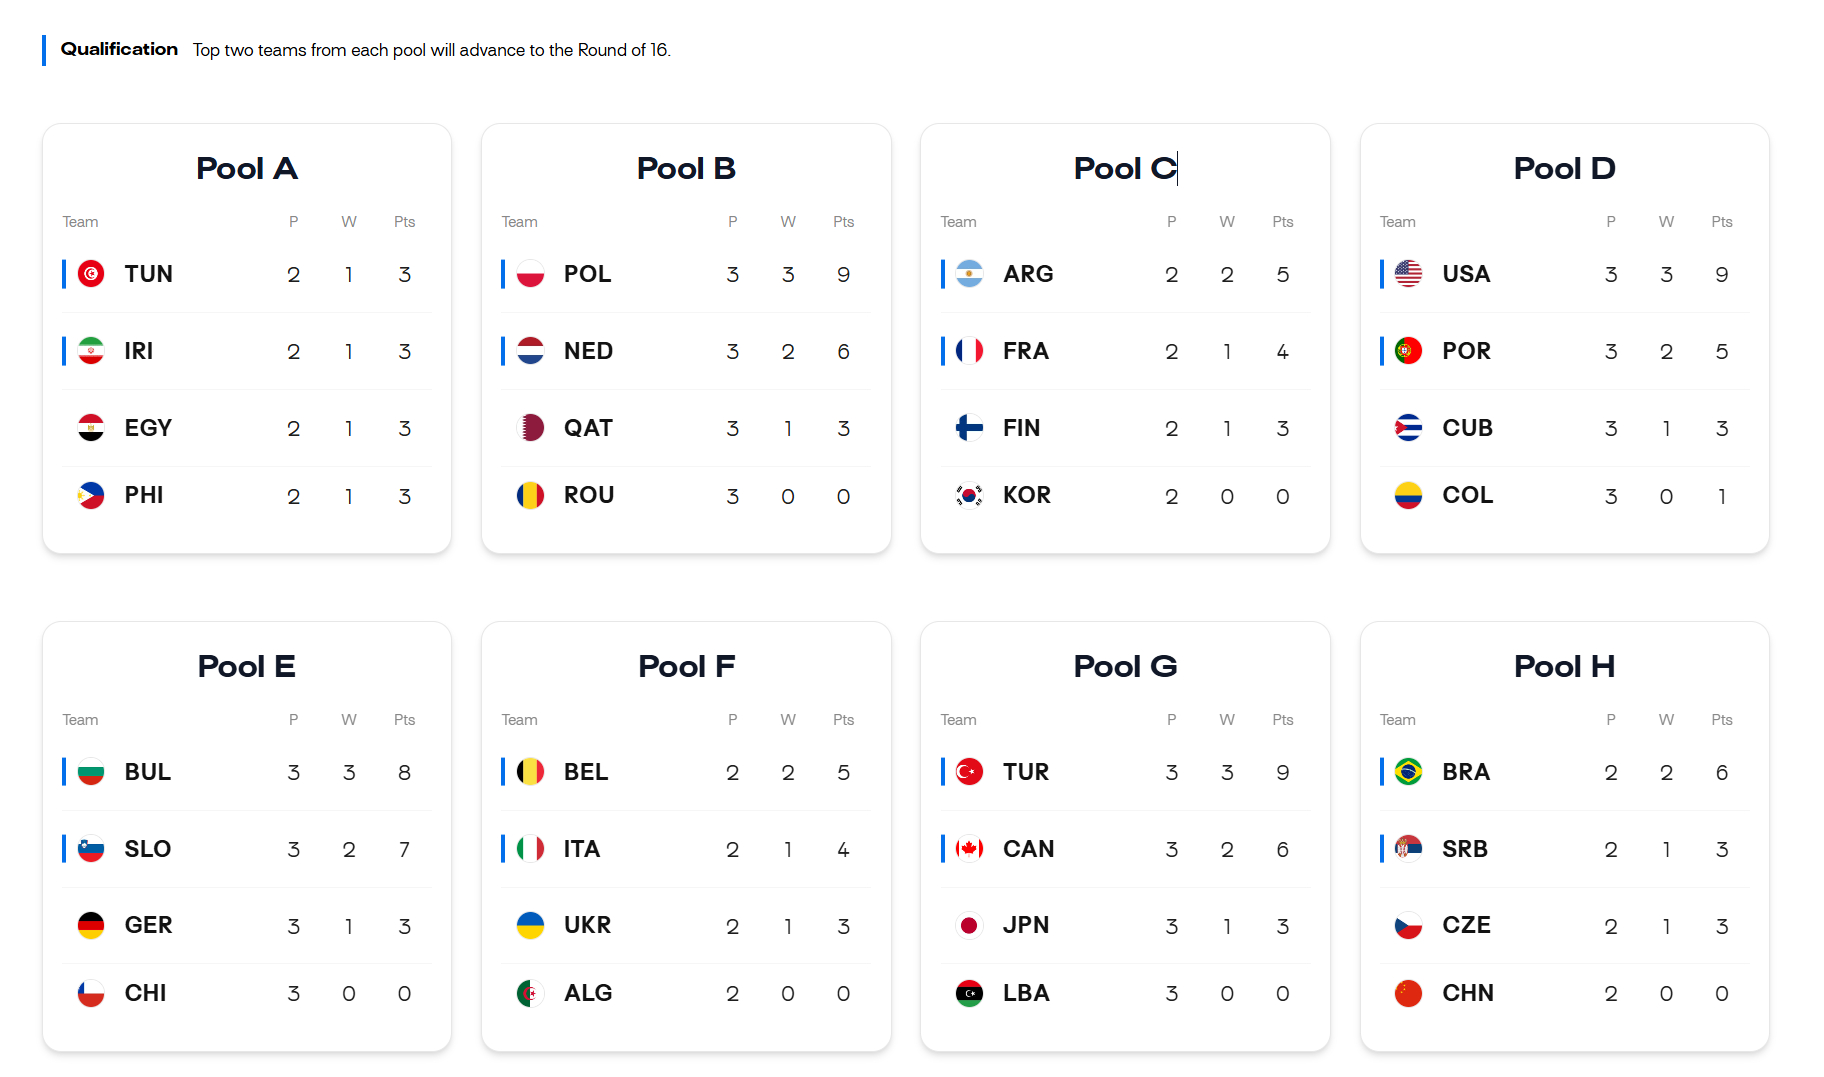The height and width of the screenshot is (1077, 1824).
Task: Click the USA flag icon in Pool D
Action: click(1408, 274)
